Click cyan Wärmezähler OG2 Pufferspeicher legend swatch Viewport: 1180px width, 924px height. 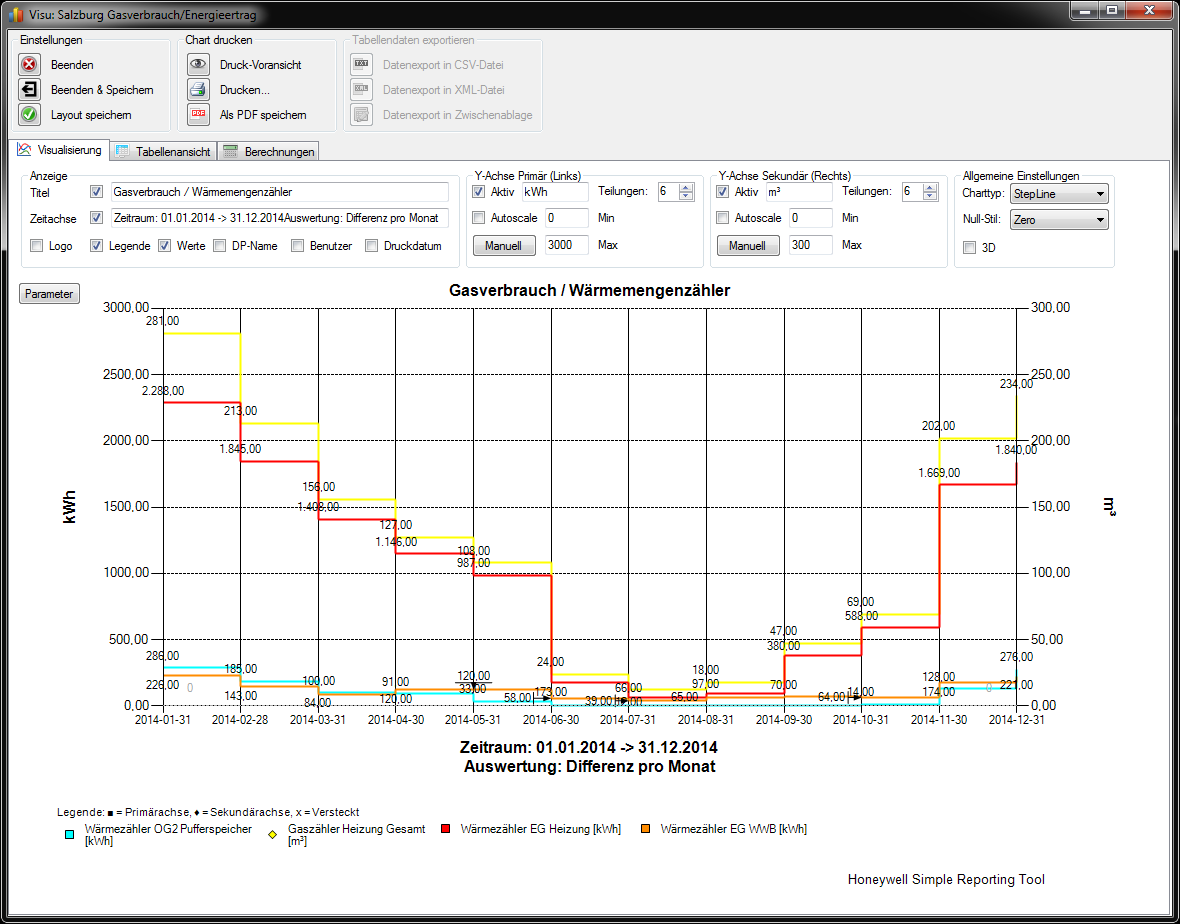point(69,834)
